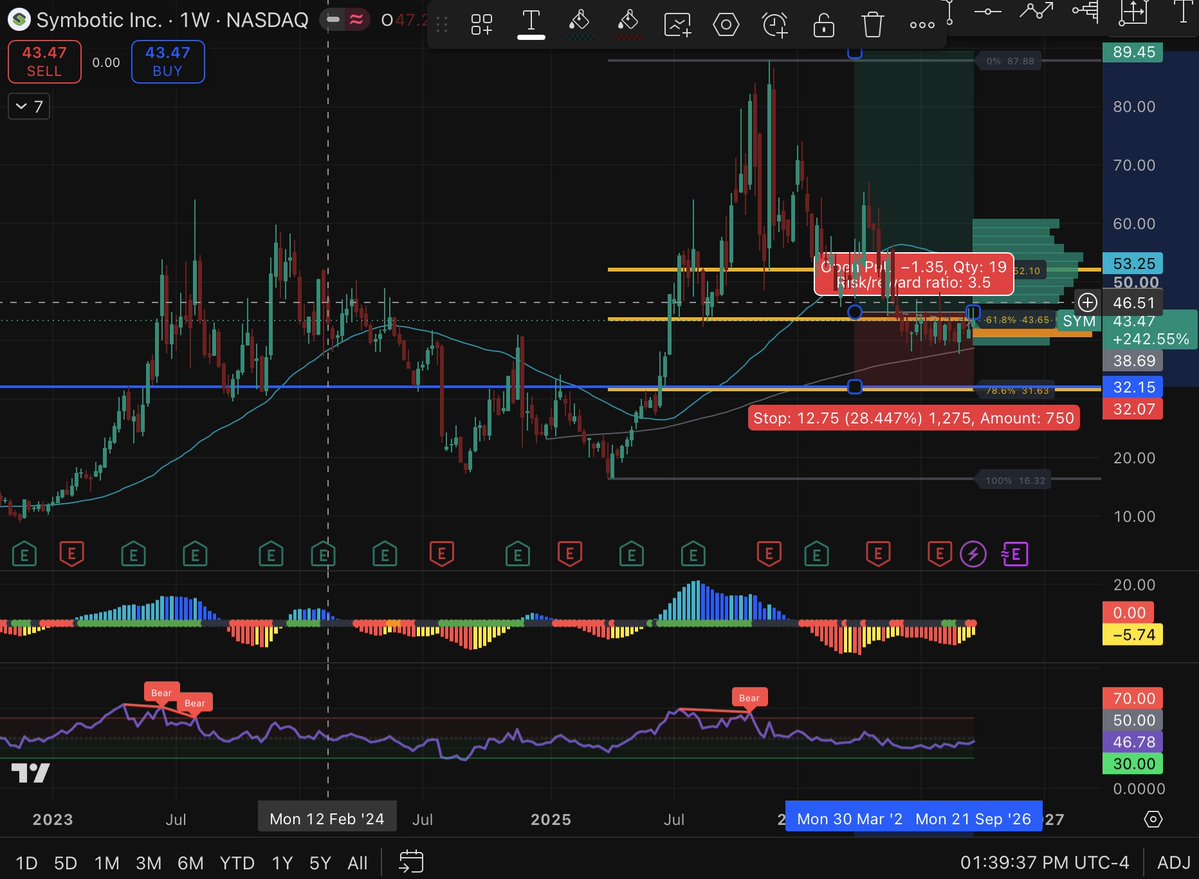Select the measure tool icon
Screen dimensions: 1199x879
[x=1133, y=11]
